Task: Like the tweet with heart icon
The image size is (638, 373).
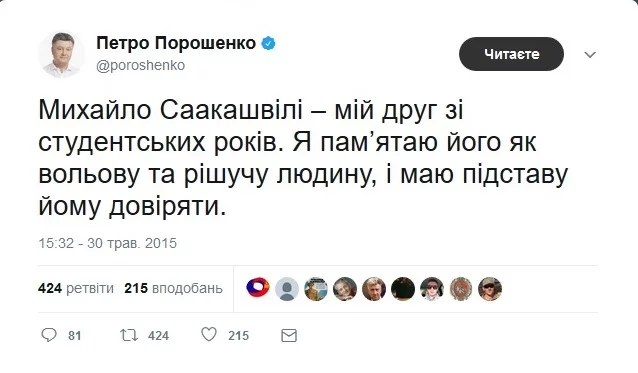Action: [x=209, y=335]
